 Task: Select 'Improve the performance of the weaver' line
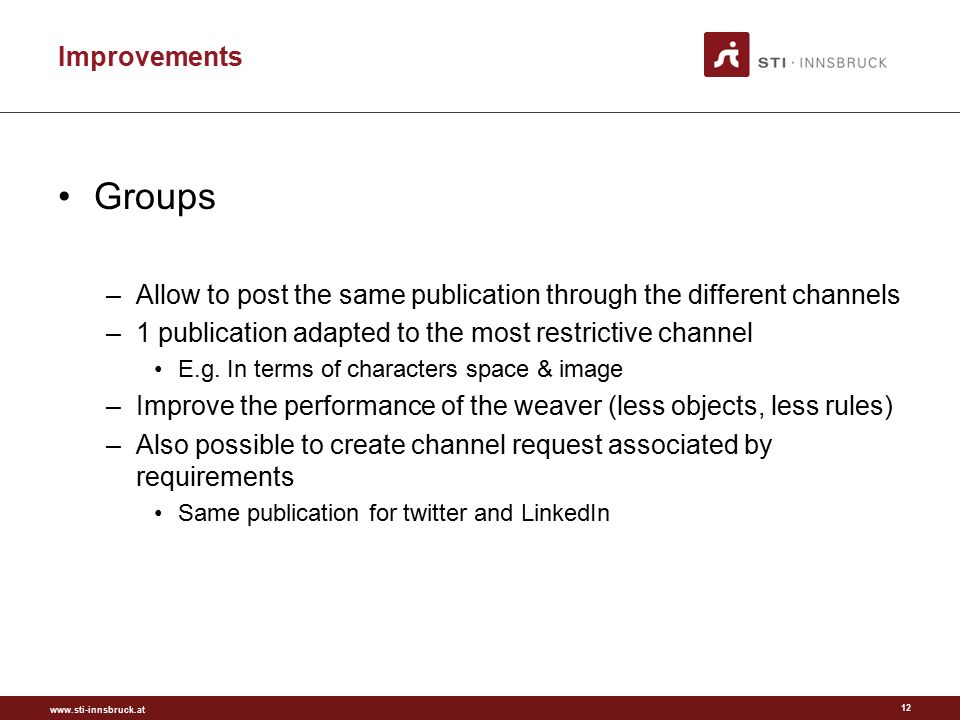click(x=514, y=406)
